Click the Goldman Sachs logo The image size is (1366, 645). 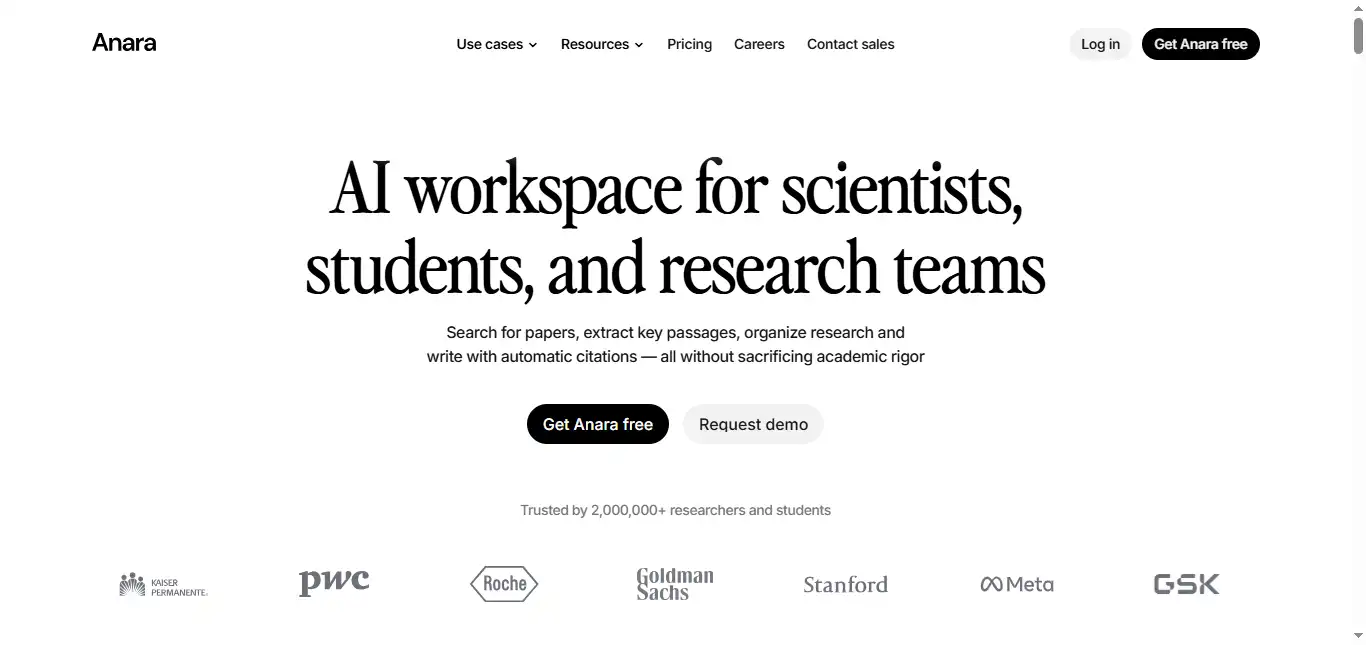675,584
